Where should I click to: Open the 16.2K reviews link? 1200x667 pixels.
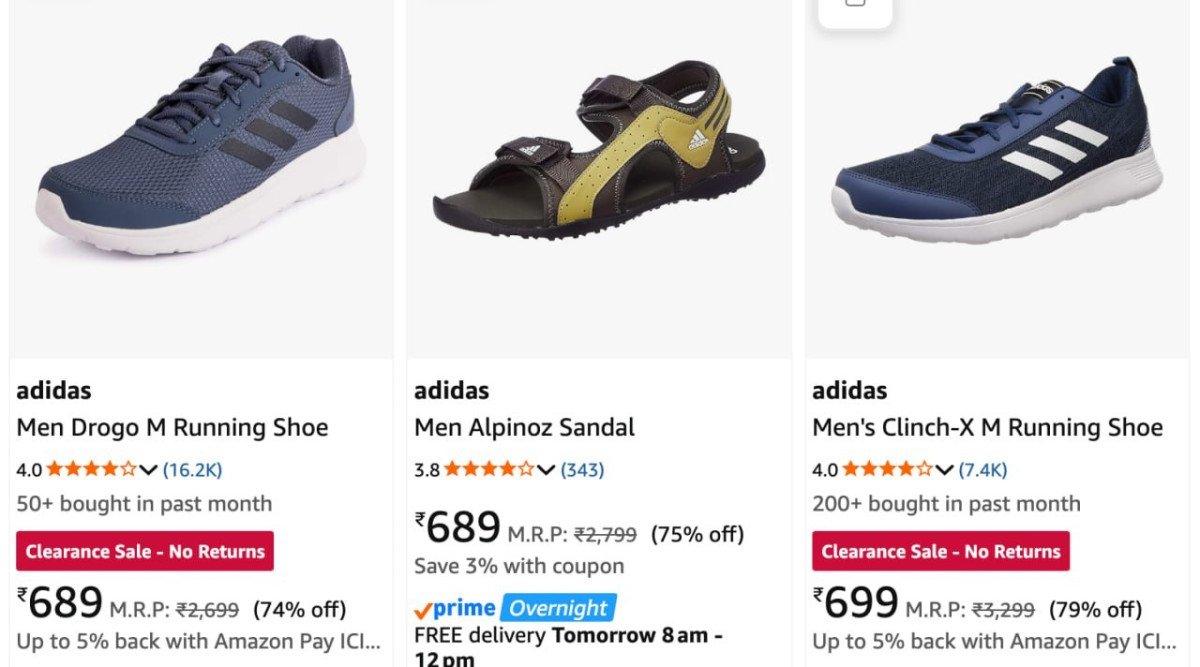click(x=192, y=469)
